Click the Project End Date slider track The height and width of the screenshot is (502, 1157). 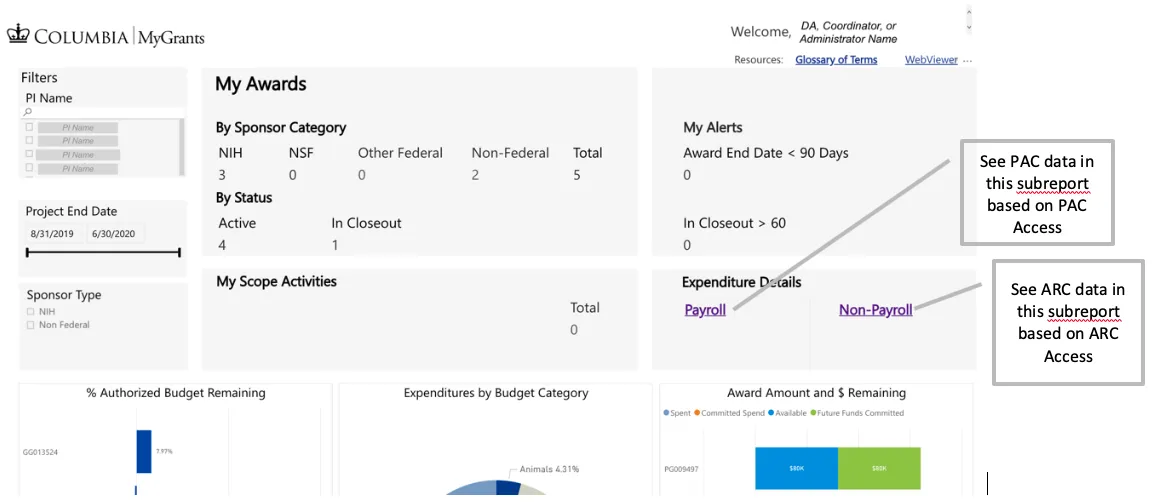(103, 252)
